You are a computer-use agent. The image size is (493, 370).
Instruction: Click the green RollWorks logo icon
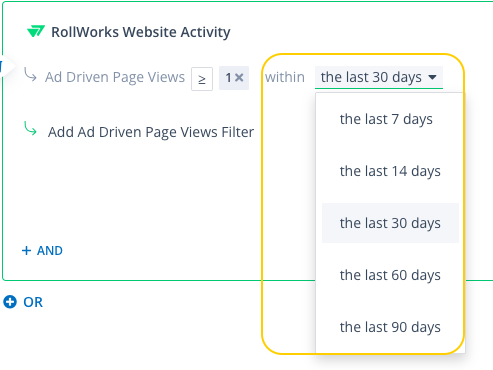tap(36, 32)
